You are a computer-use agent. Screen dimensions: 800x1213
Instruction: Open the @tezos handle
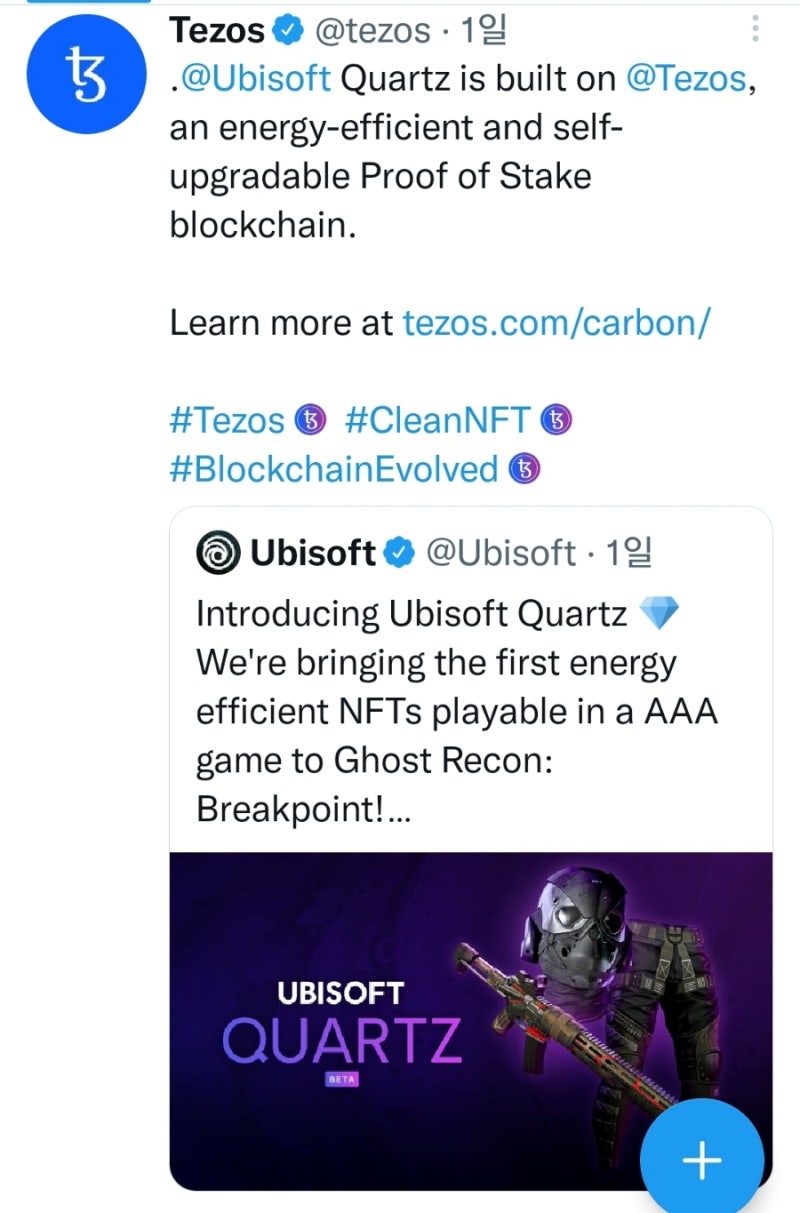pos(374,32)
